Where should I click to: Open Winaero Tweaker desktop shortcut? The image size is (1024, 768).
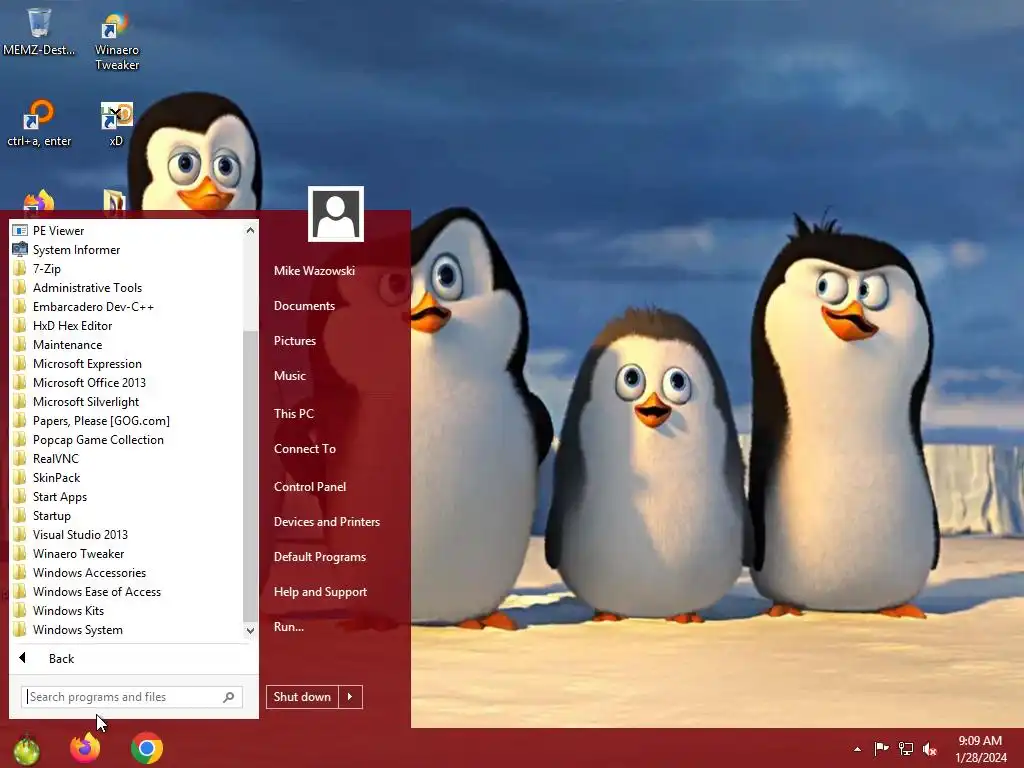click(x=116, y=41)
